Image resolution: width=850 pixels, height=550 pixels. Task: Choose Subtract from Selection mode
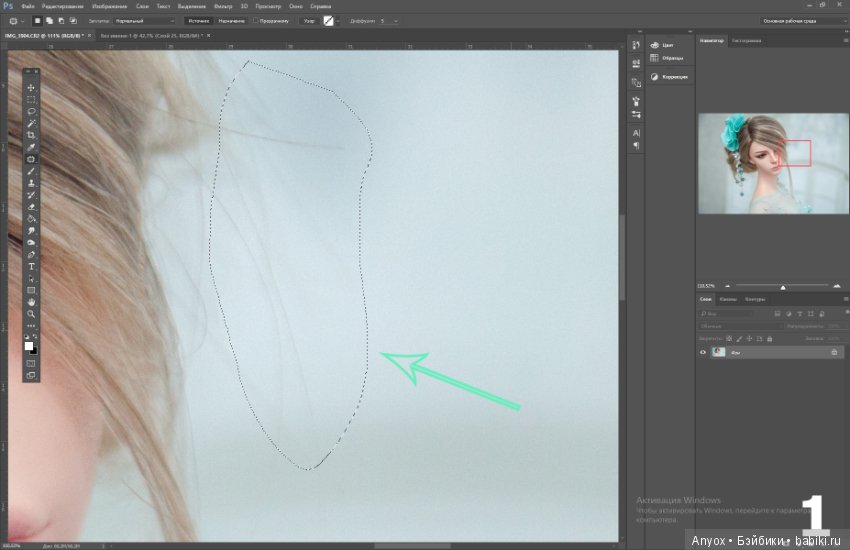click(61, 21)
